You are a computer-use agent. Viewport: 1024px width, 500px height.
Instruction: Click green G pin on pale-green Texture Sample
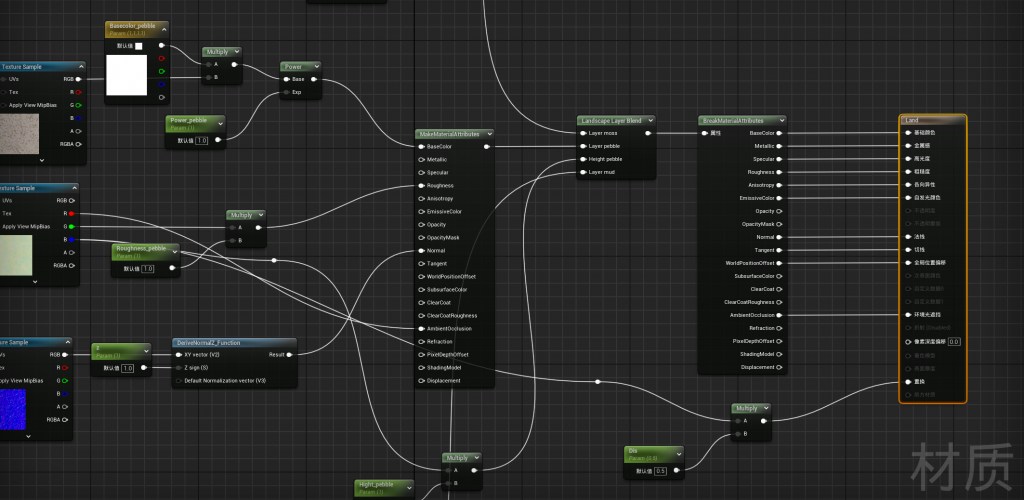[72, 227]
